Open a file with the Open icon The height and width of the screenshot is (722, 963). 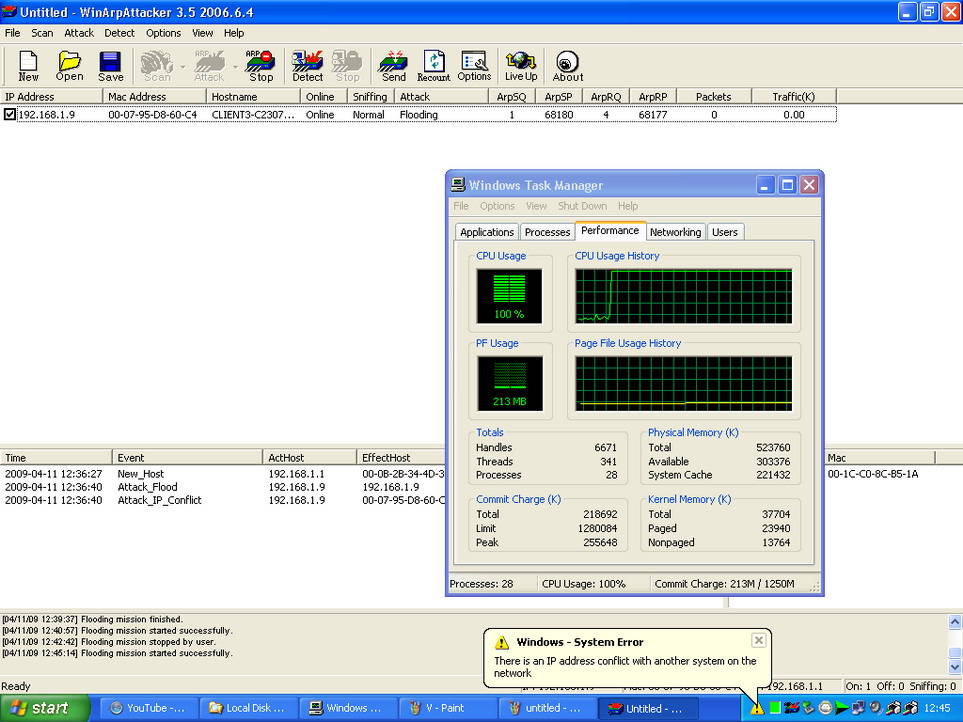(x=69, y=66)
